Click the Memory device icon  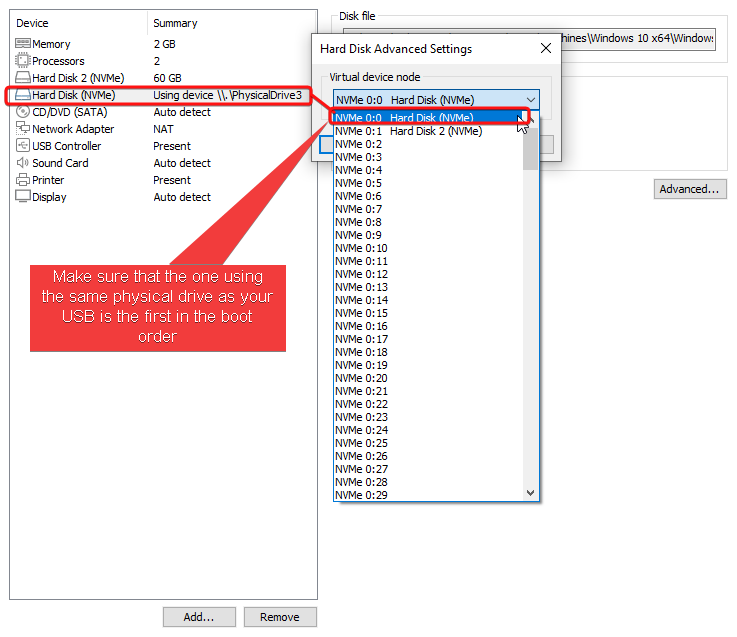(23, 44)
